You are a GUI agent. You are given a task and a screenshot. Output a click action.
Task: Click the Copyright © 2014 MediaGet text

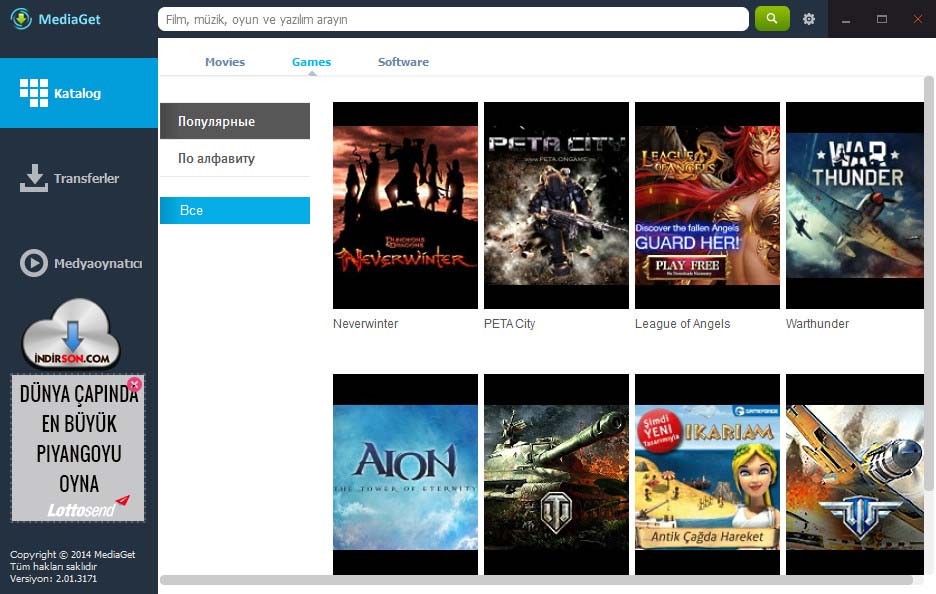pyautogui.click(x=72, y=555)
